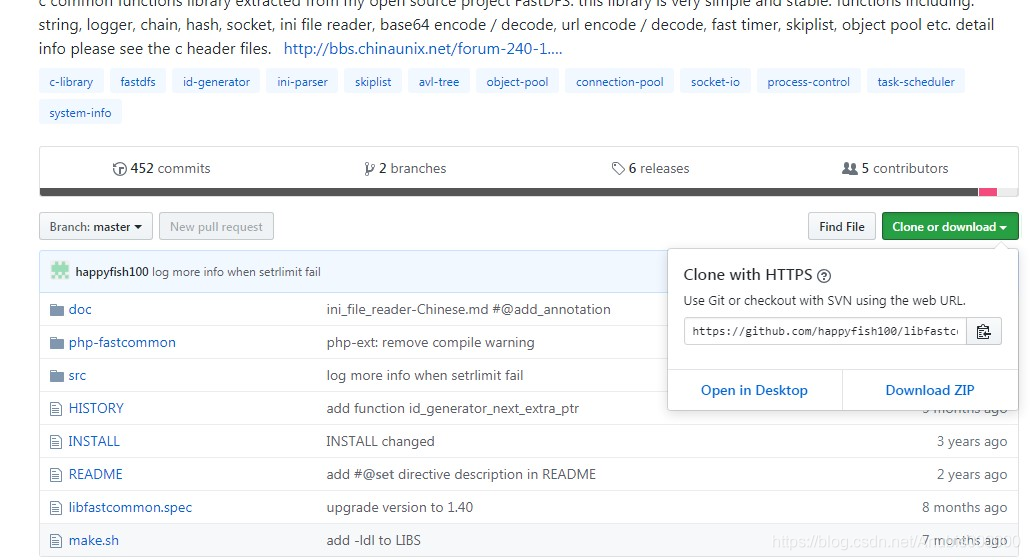1030x560 pixels.
Task: Open the 452 commits link
Action: pos(162,169)
